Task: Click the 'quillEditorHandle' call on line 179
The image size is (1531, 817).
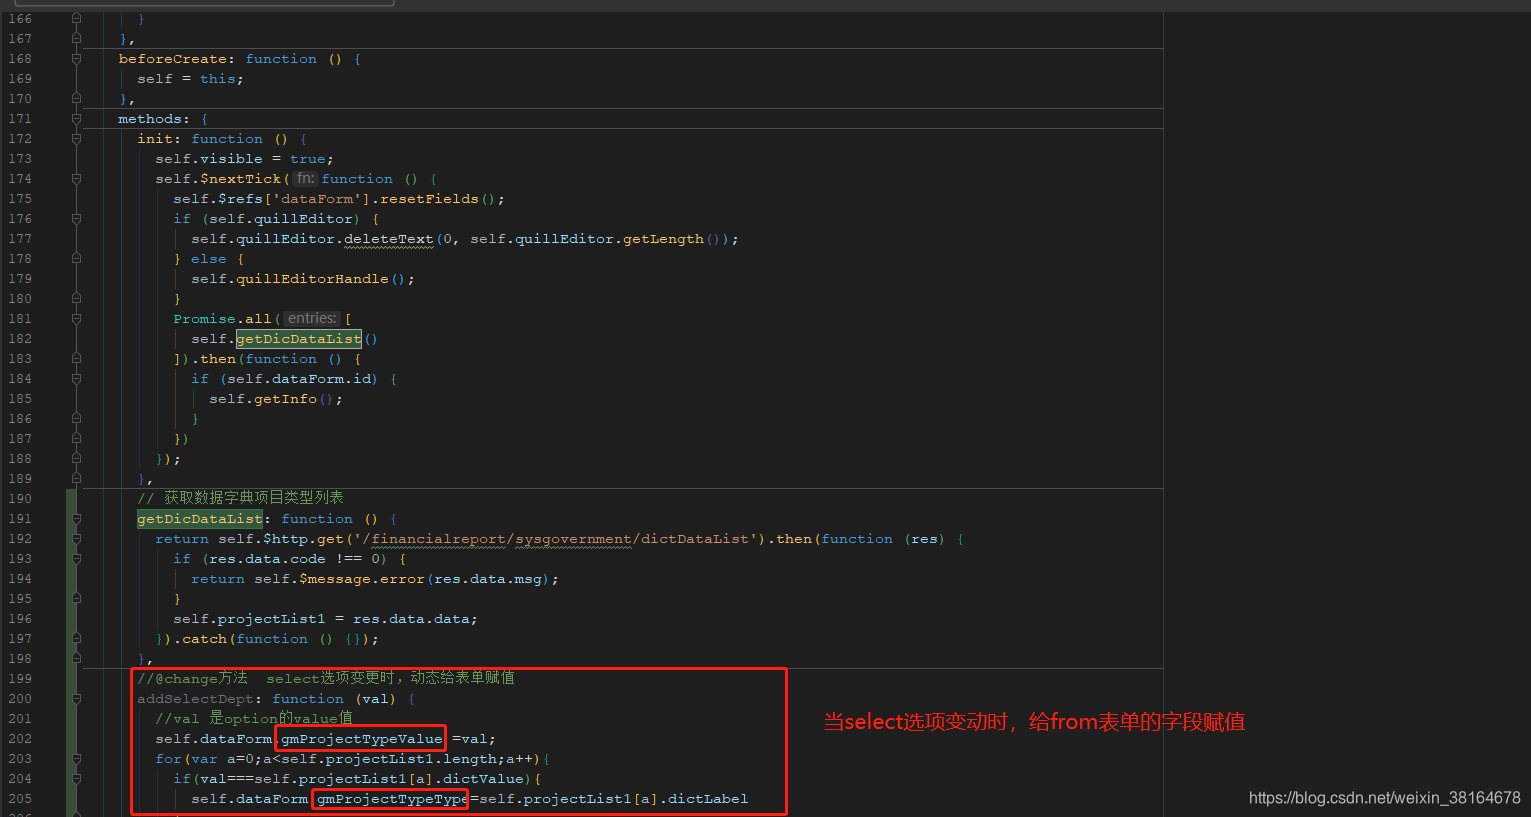Action: 312,279
